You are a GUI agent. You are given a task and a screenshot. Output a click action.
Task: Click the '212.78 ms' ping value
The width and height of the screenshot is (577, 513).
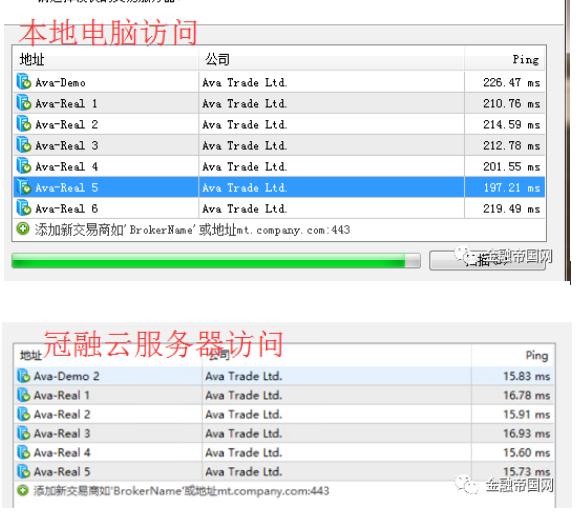coord(512,145)
